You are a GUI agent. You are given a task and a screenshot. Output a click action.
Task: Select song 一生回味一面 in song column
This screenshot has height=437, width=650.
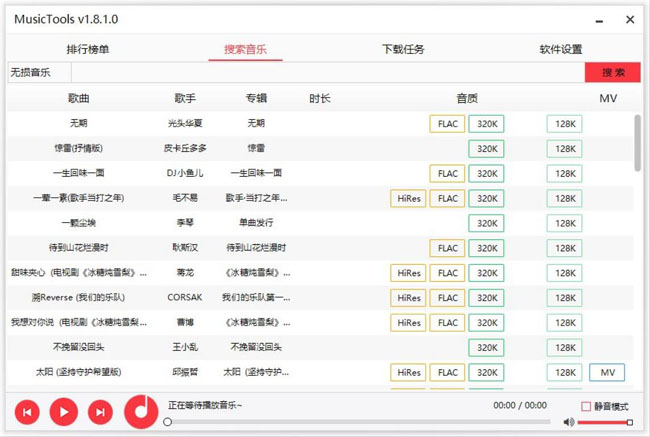(79, 173)
